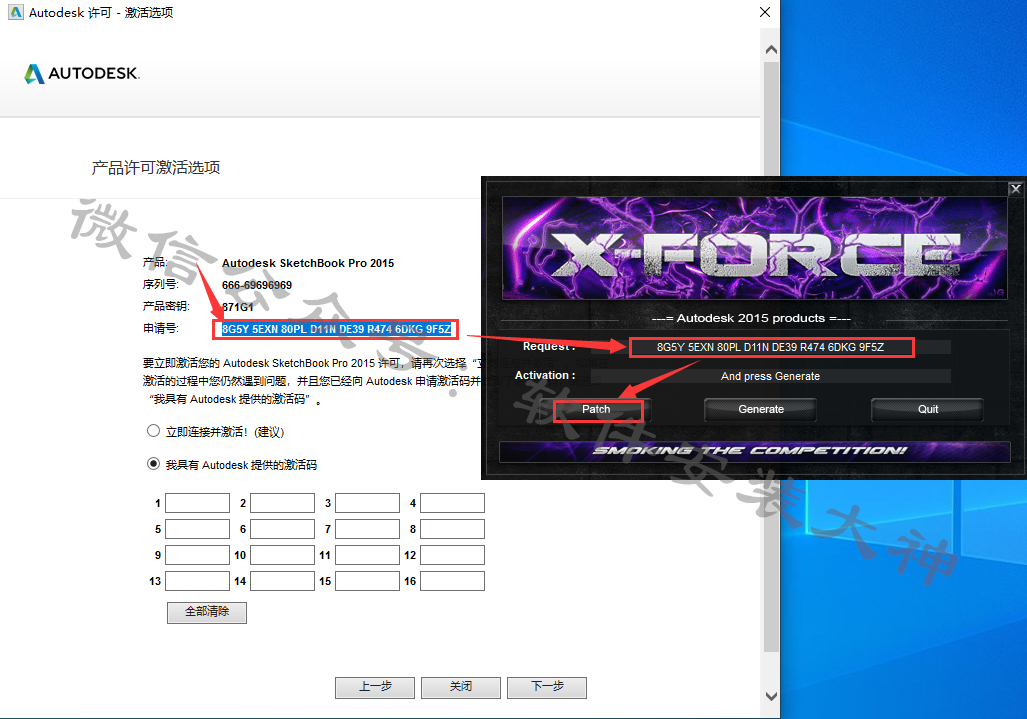Click the Autodesk 2015 products label in X-Force

coord(751,318)
